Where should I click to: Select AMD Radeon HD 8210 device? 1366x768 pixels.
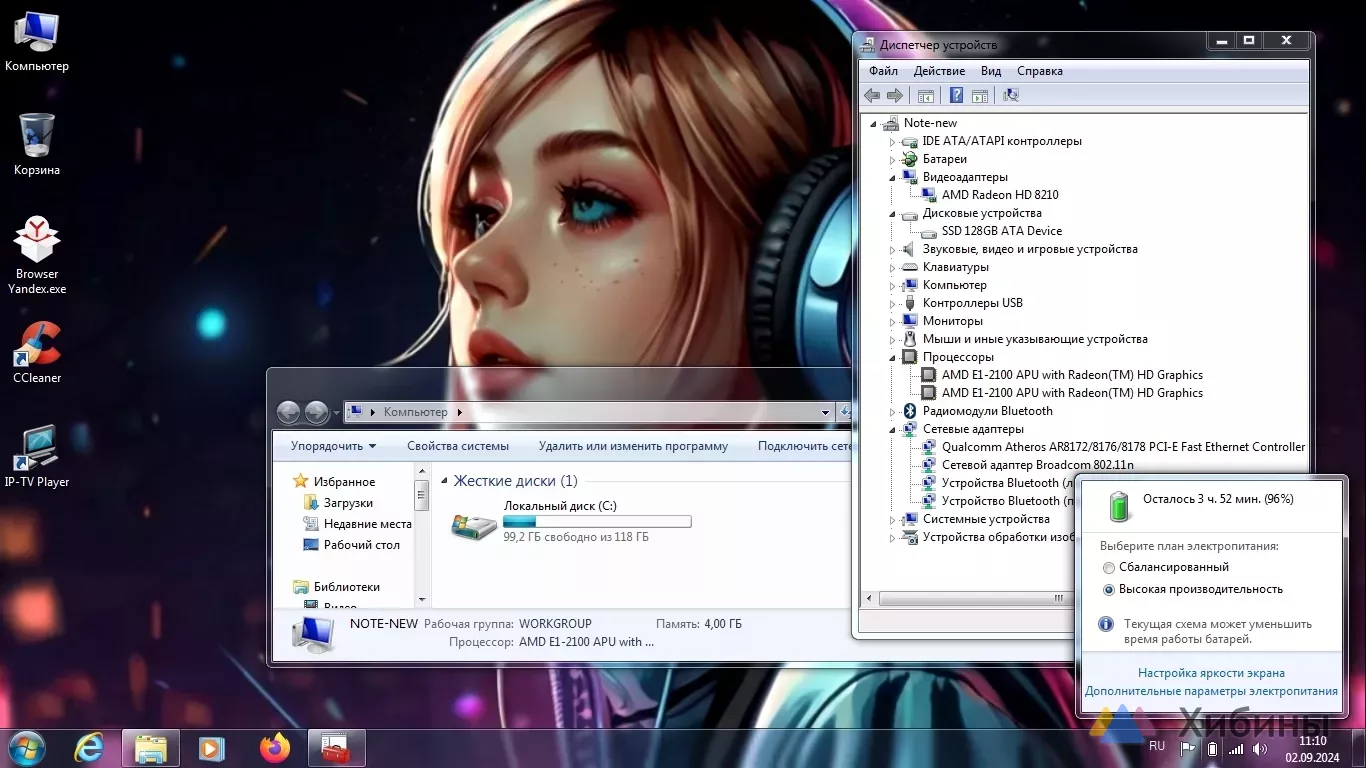coord(1000,195)
